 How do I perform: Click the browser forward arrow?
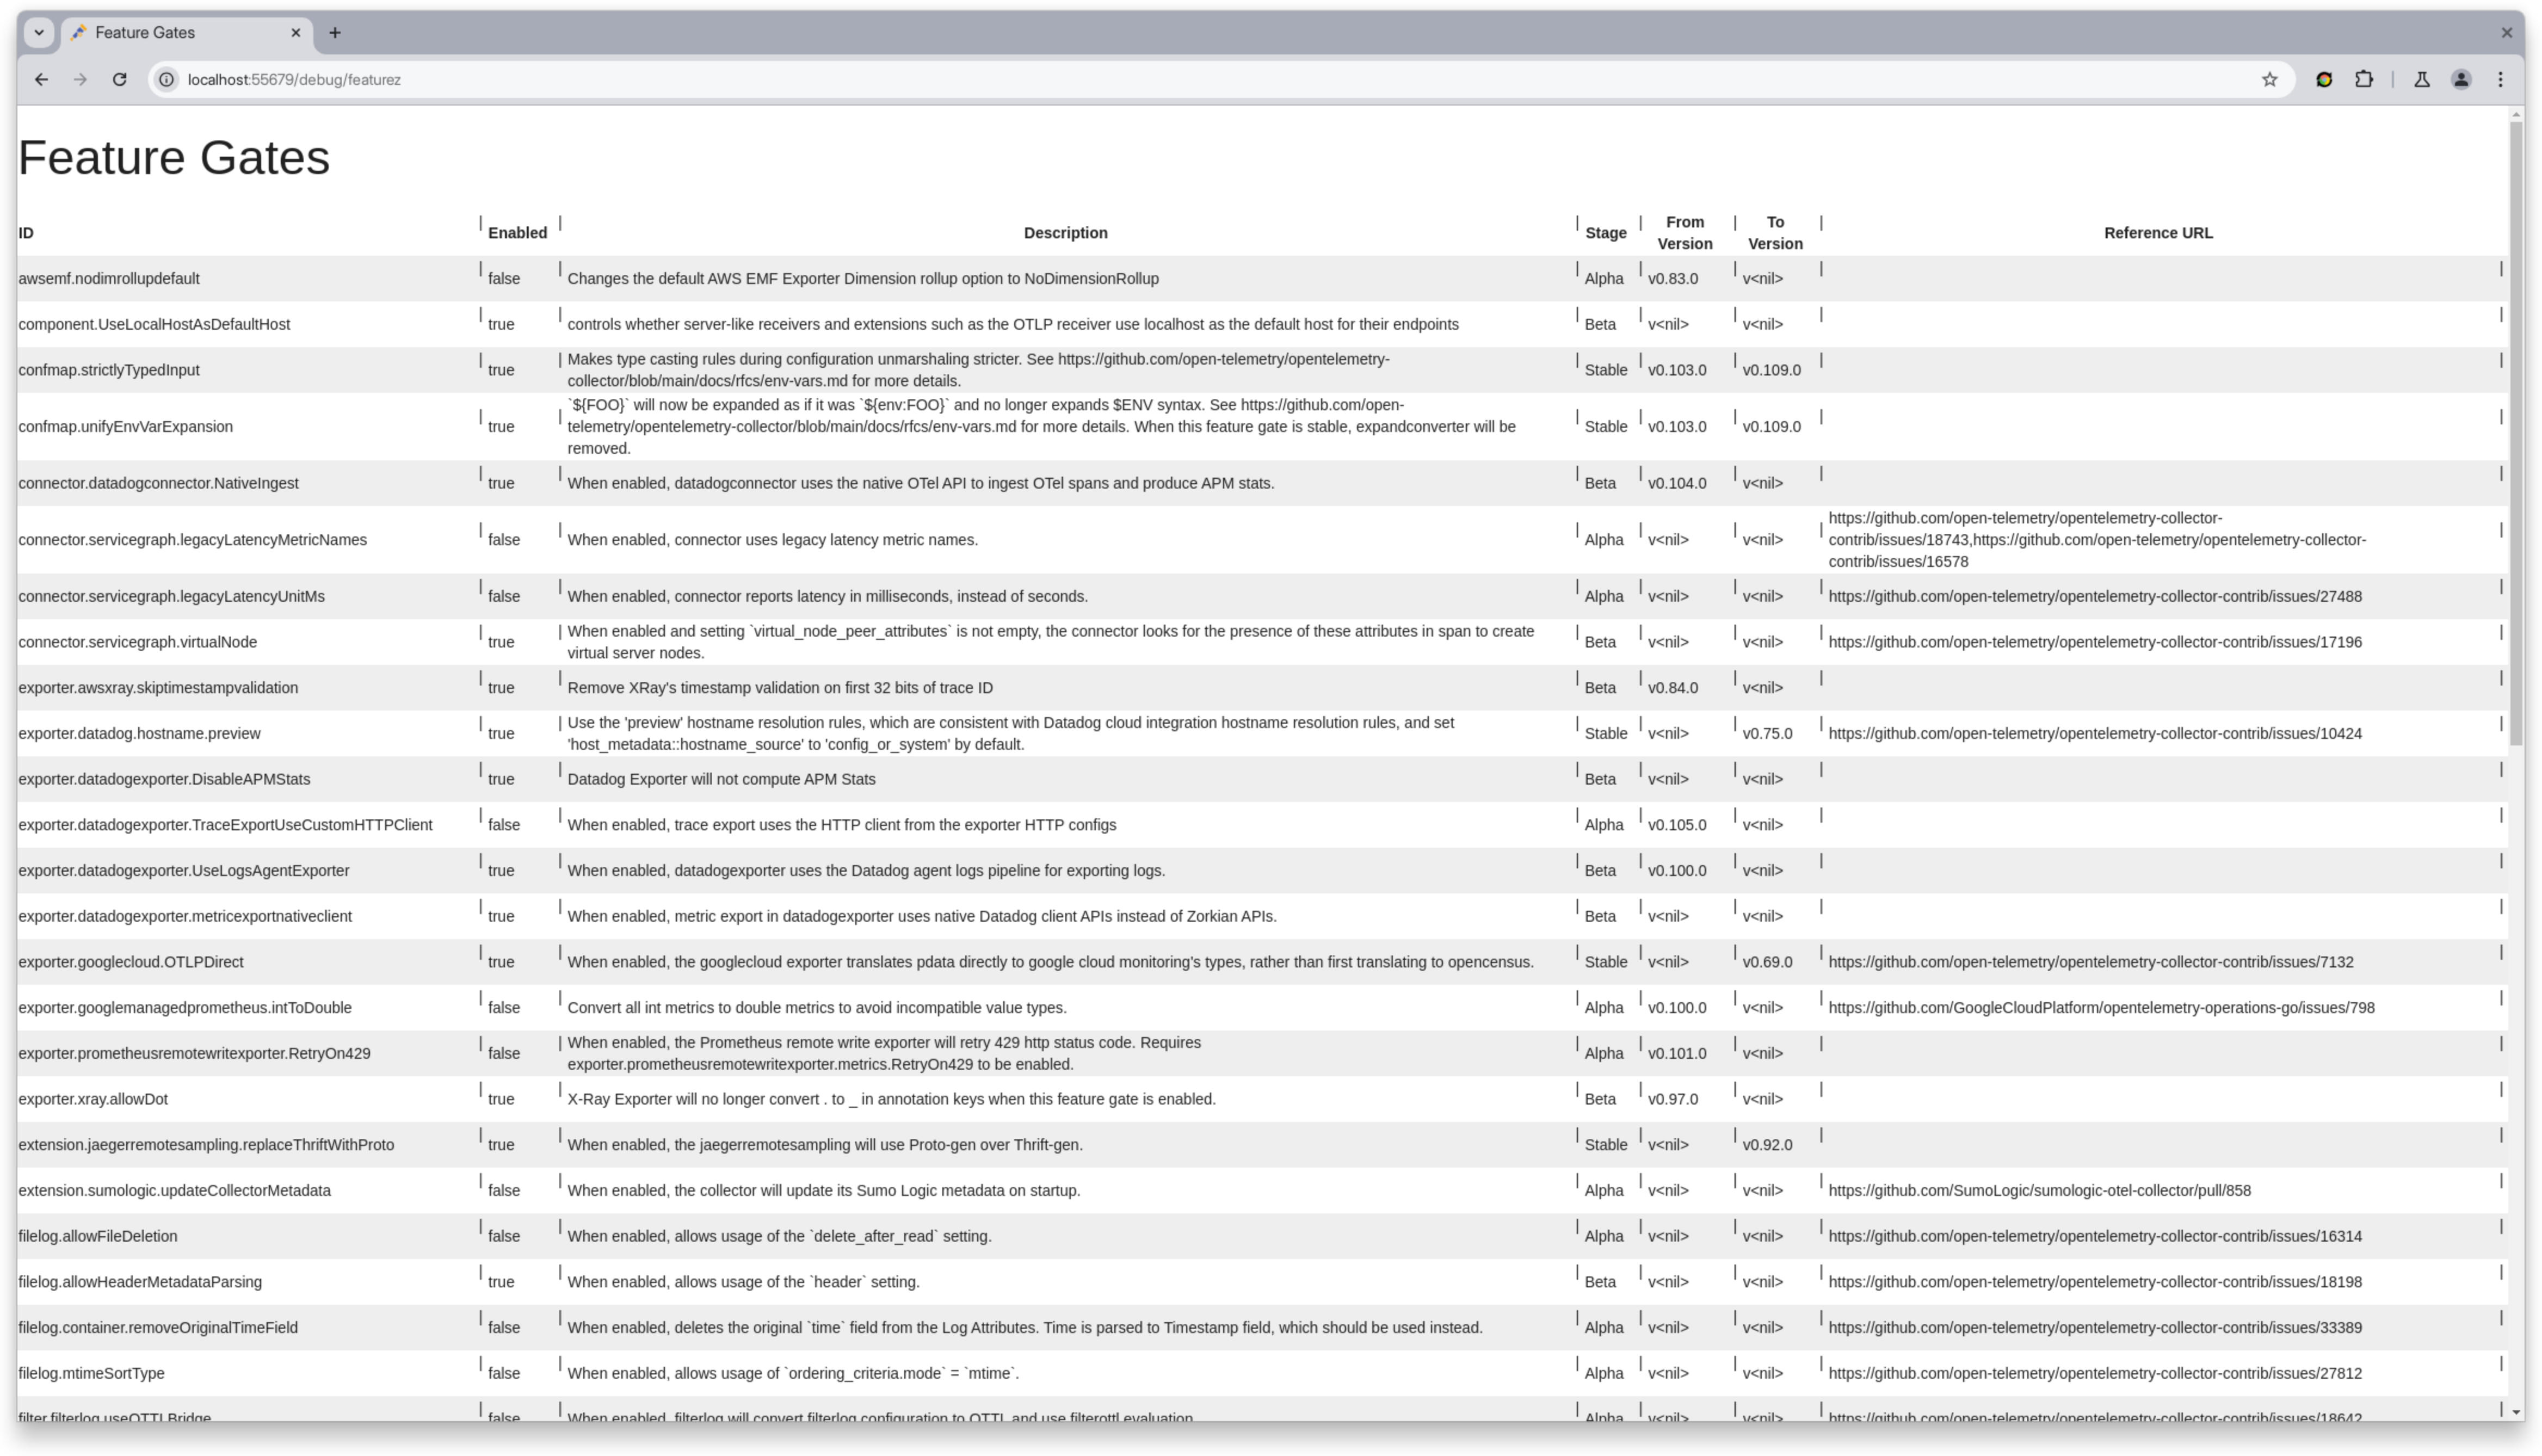[x=80, y=80]
